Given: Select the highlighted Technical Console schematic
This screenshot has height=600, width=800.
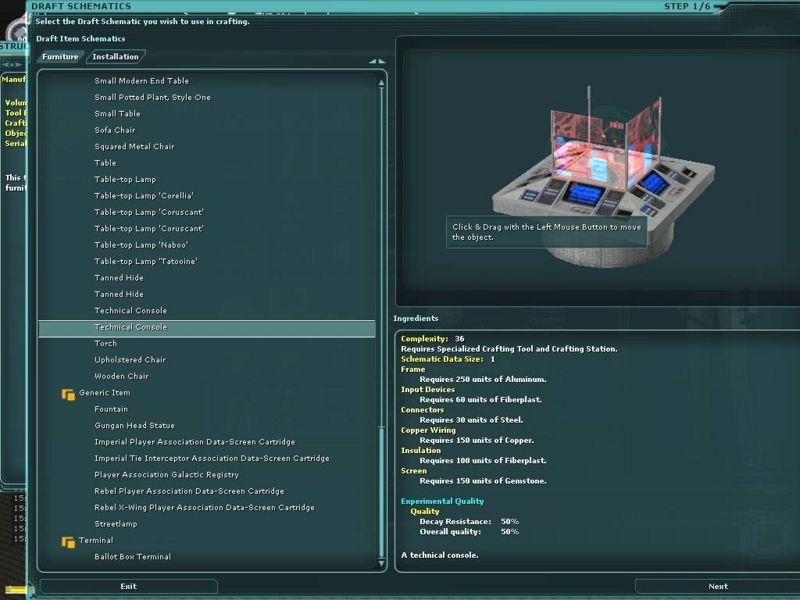Looking at the screenshot, I should coord(131,328).
